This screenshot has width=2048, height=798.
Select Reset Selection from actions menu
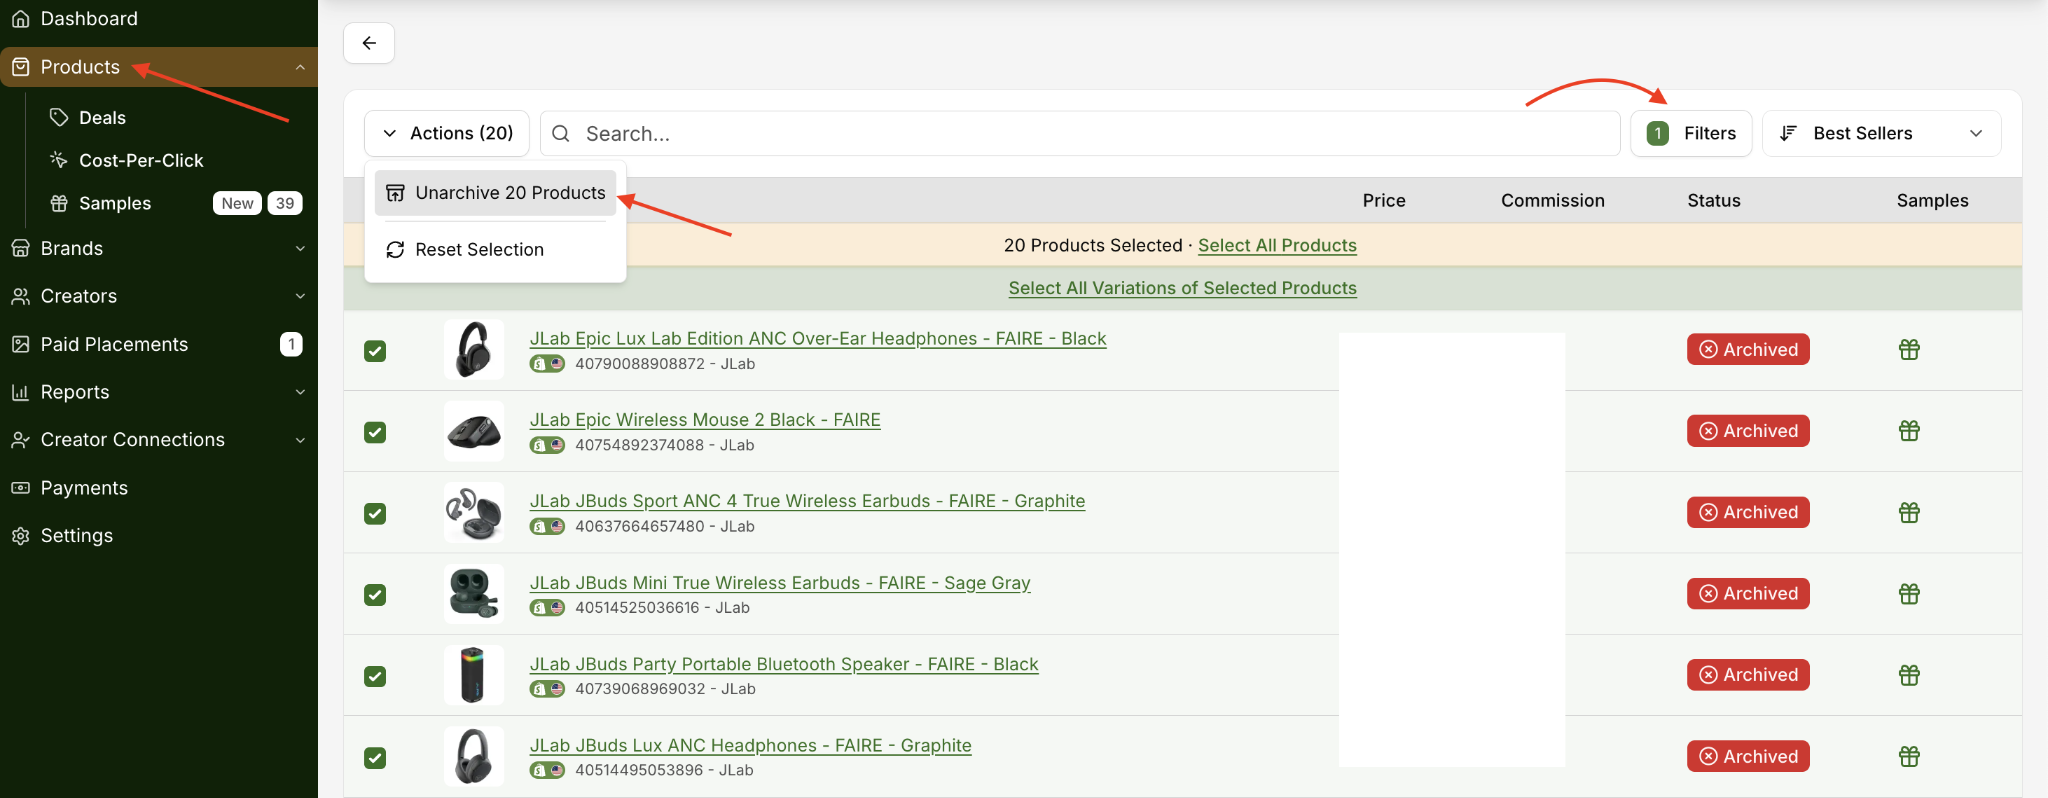[x=496, y=250]
